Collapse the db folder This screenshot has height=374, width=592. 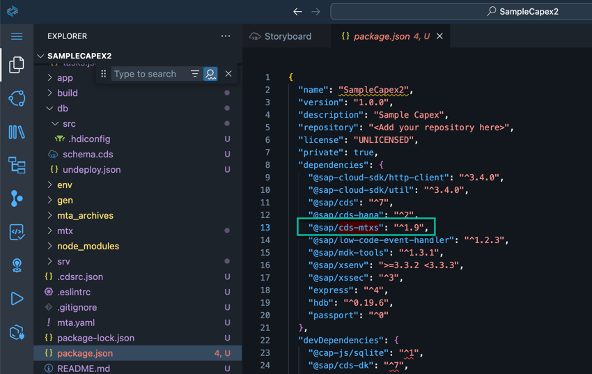pyautogui.click(x=63, y=108)
